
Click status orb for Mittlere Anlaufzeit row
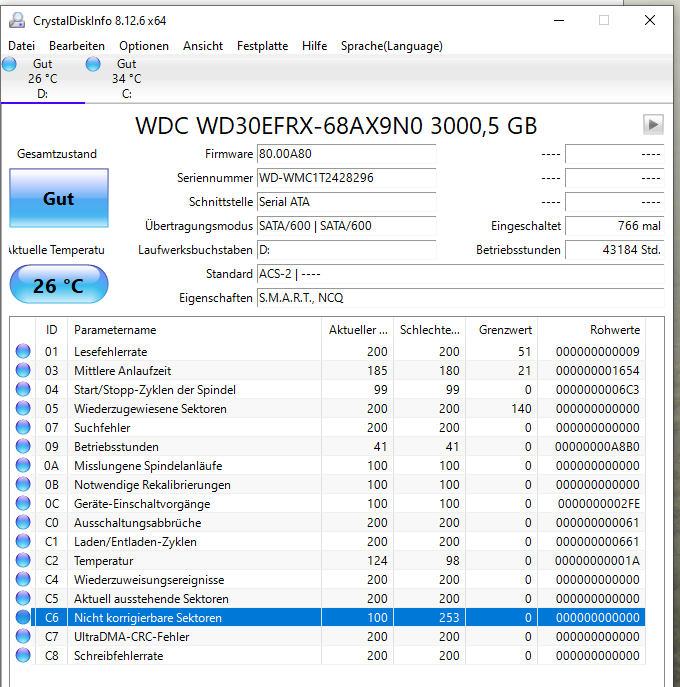pyautogui.click(x=23, y=370)
